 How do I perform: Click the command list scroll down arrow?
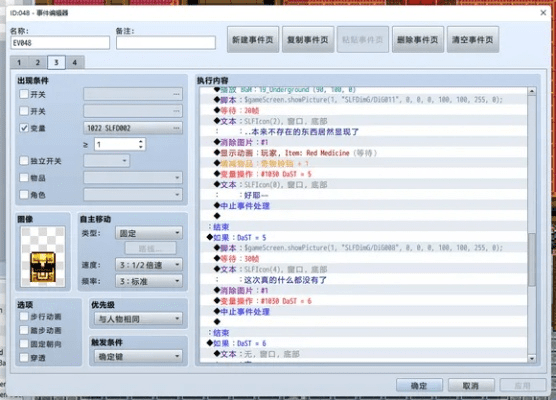532,359
